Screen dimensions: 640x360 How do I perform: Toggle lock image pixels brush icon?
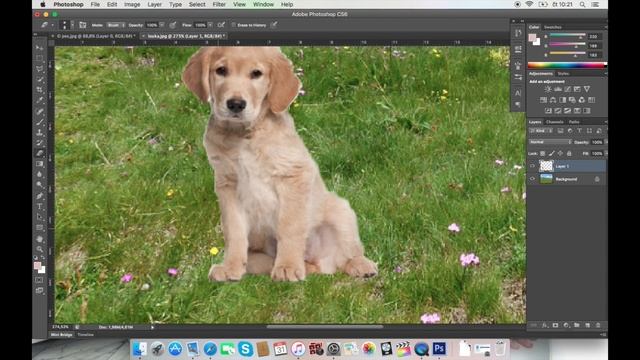click(x=551, y=153)
